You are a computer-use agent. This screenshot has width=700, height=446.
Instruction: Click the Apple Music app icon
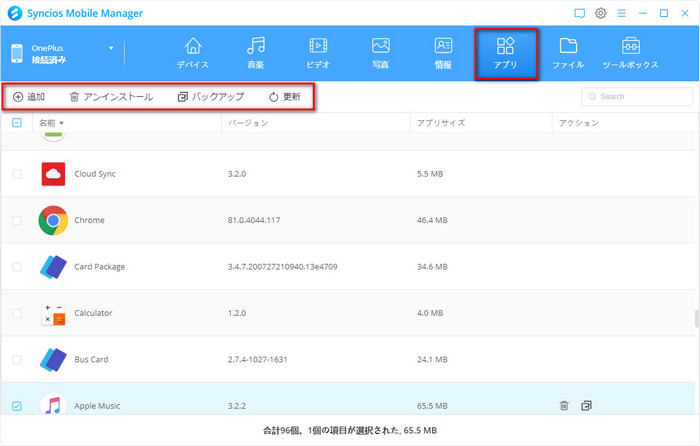coord(53,404)
